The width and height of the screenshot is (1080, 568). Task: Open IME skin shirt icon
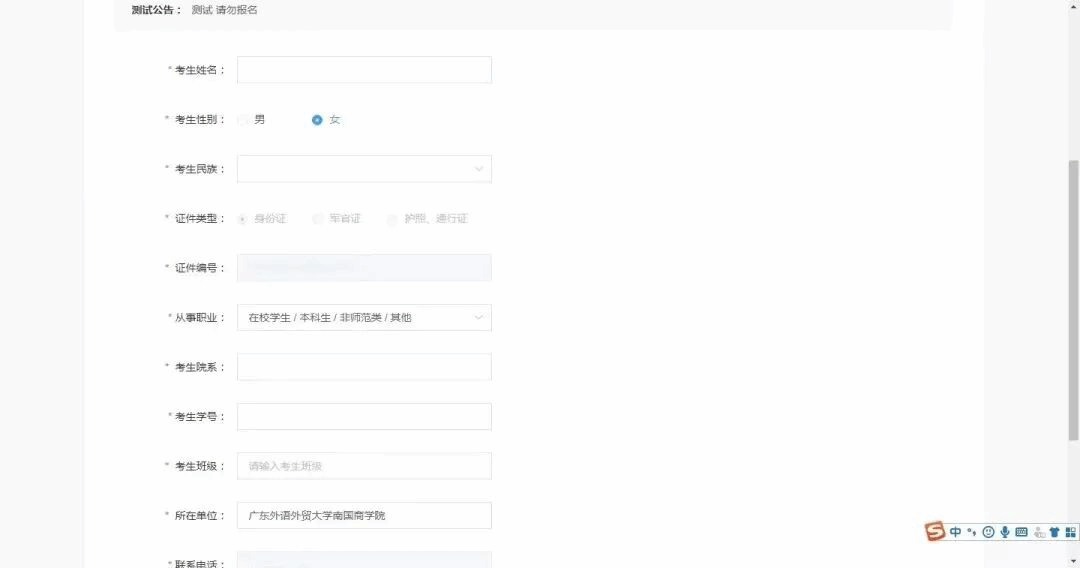(x=1054, y=532)
